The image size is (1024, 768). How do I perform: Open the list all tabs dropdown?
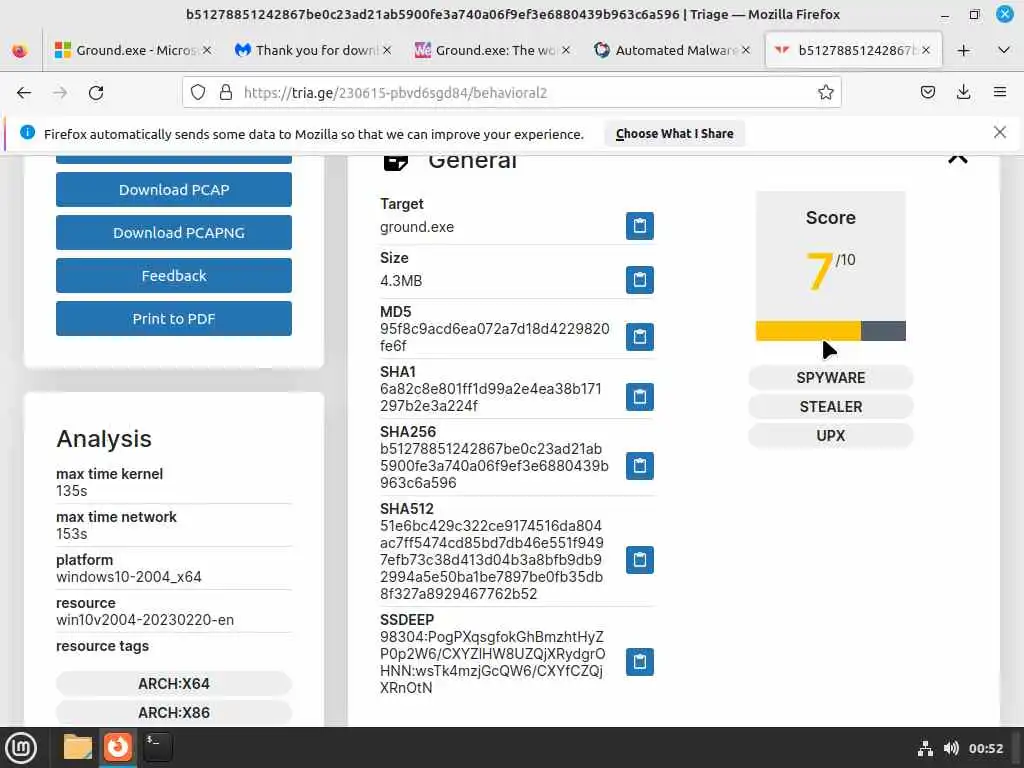pyautogui.click(x=1004, y=50)
